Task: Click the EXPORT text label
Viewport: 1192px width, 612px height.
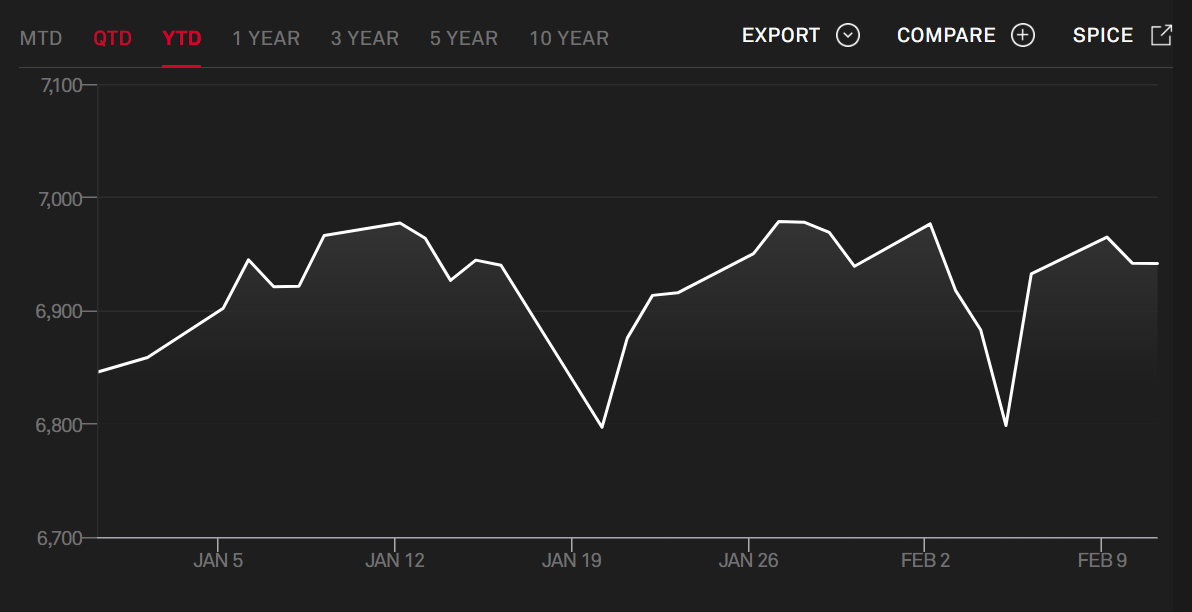Action: (780, 36)
